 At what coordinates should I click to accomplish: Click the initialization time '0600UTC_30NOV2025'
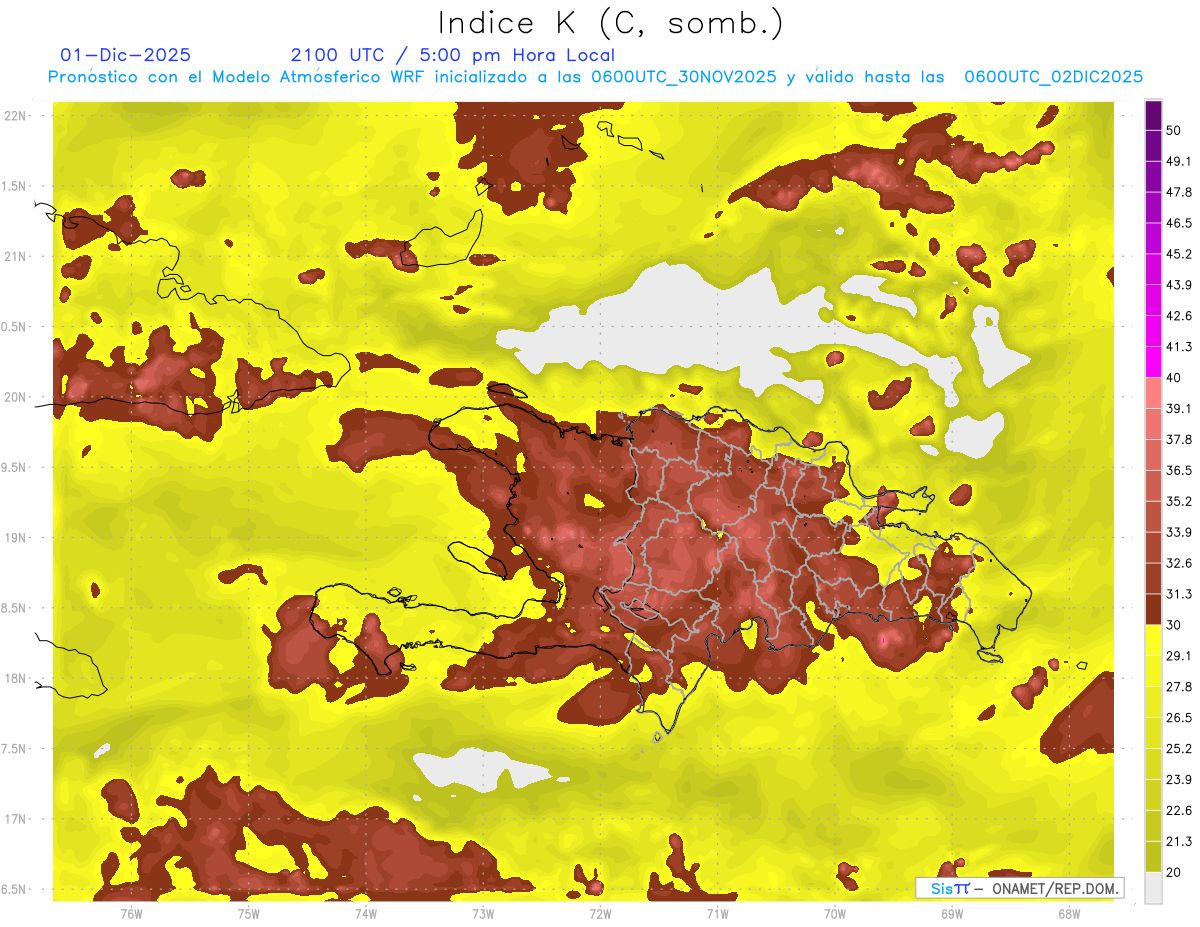(x=684, y=77)
